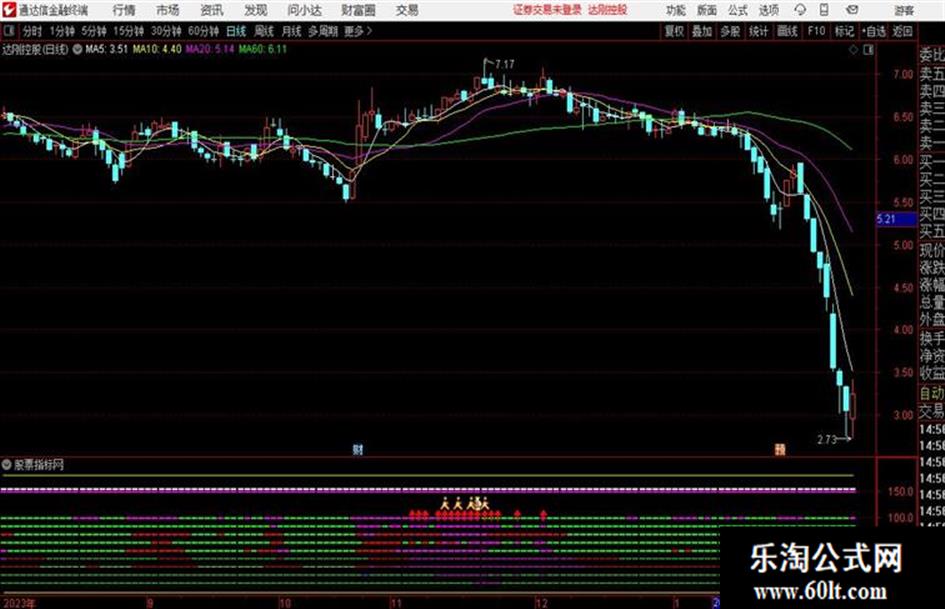Open the mobile phone icon in the title bar

tap(824, 10)
